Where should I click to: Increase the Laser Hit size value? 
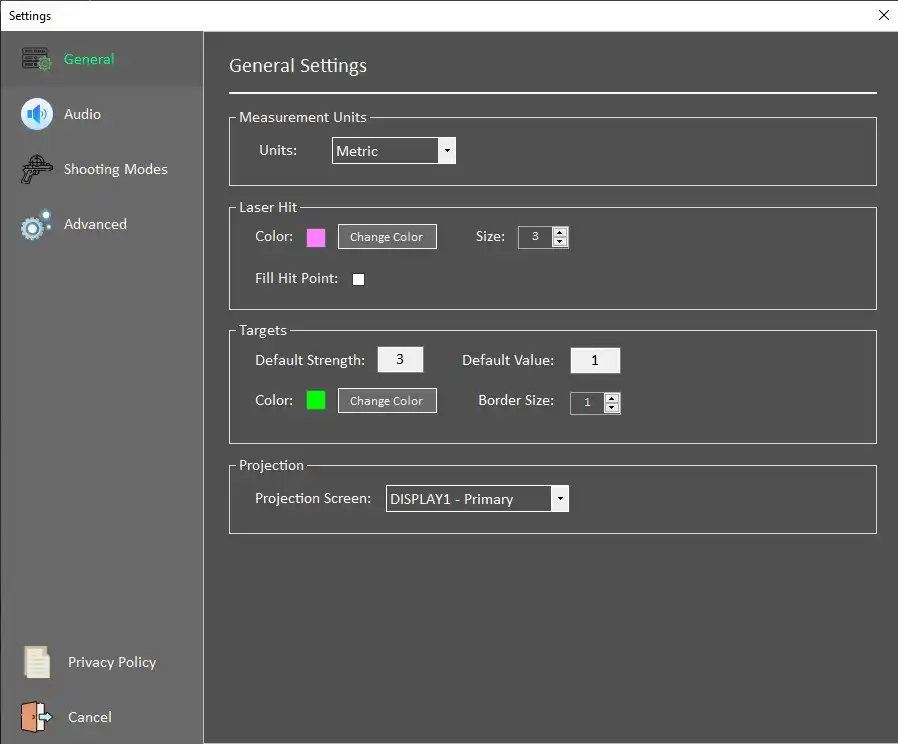[560, 232]
